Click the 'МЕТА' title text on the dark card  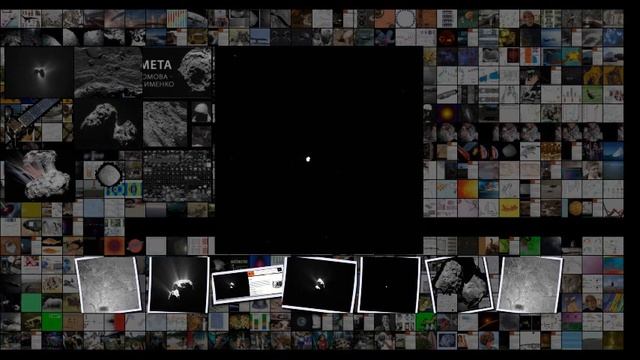click(x=157, y=64)
